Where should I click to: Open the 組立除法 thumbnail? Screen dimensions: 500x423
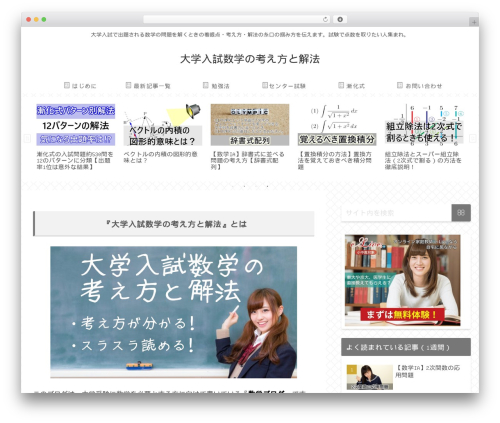[424, 125]
